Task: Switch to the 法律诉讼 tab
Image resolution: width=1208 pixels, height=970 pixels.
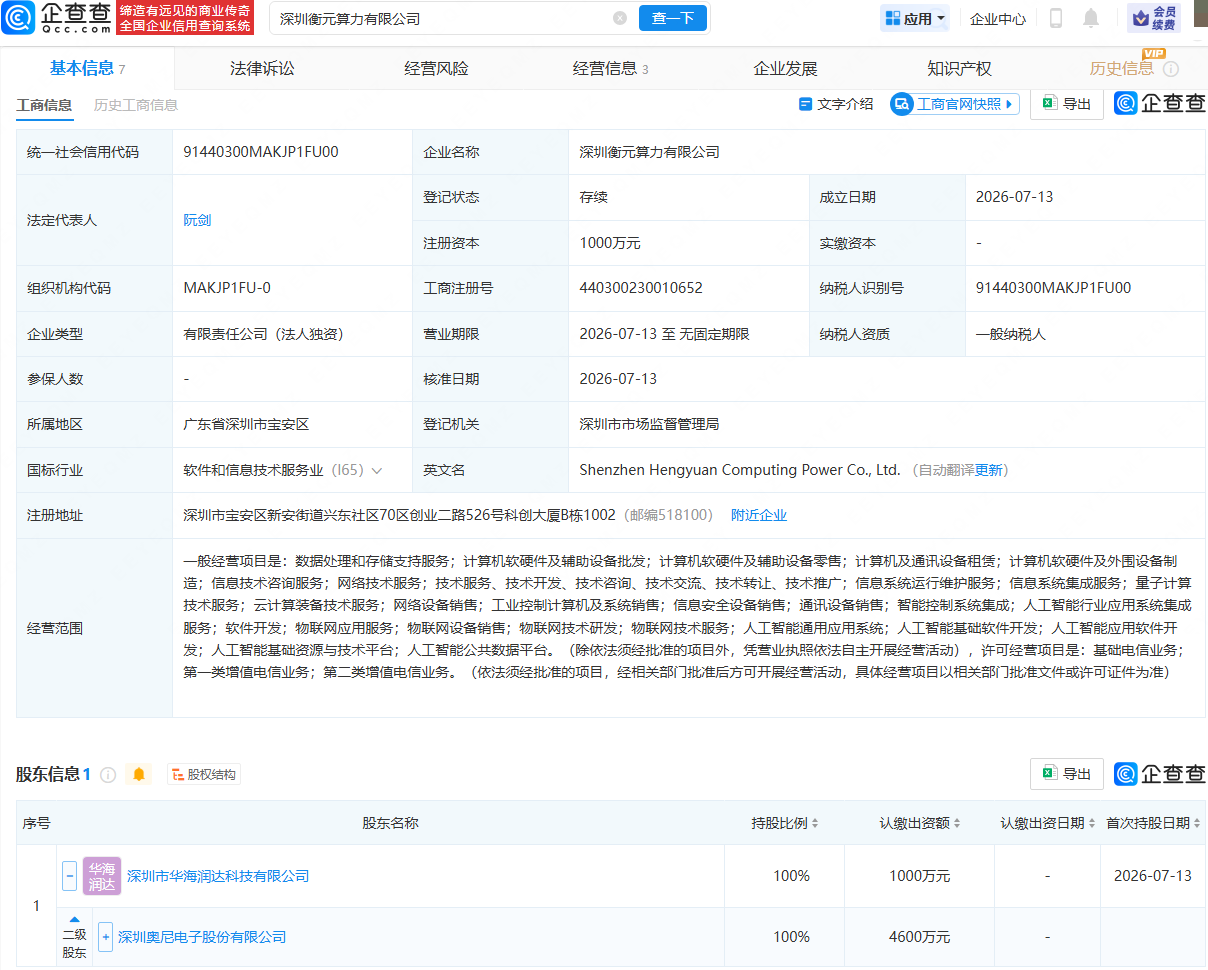Action: coord(262,68)
